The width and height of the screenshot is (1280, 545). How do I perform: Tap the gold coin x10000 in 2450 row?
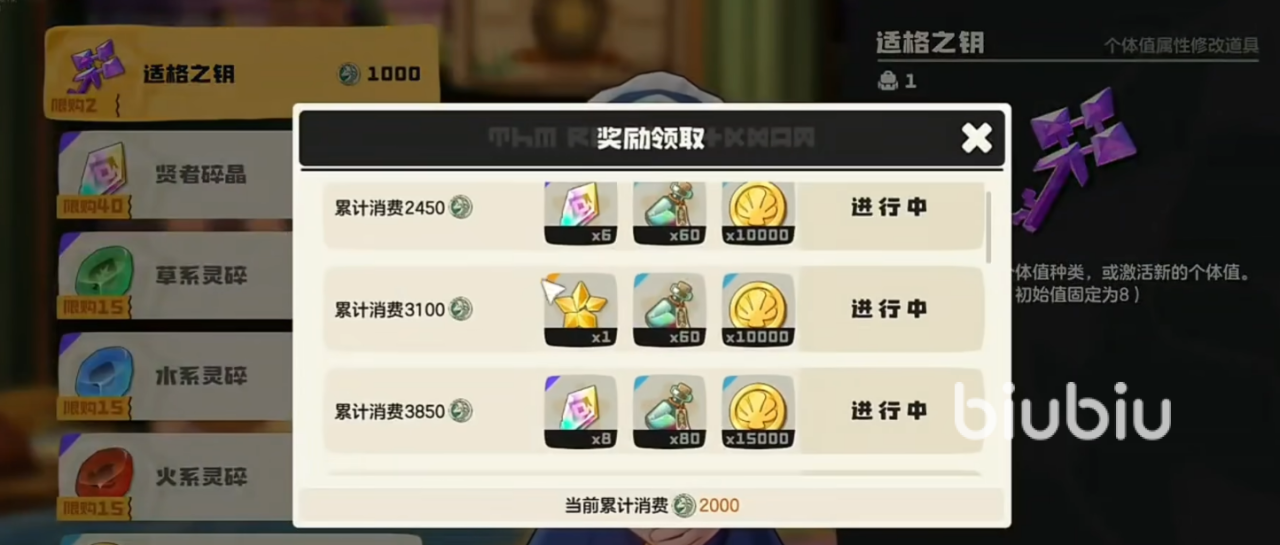758,212
